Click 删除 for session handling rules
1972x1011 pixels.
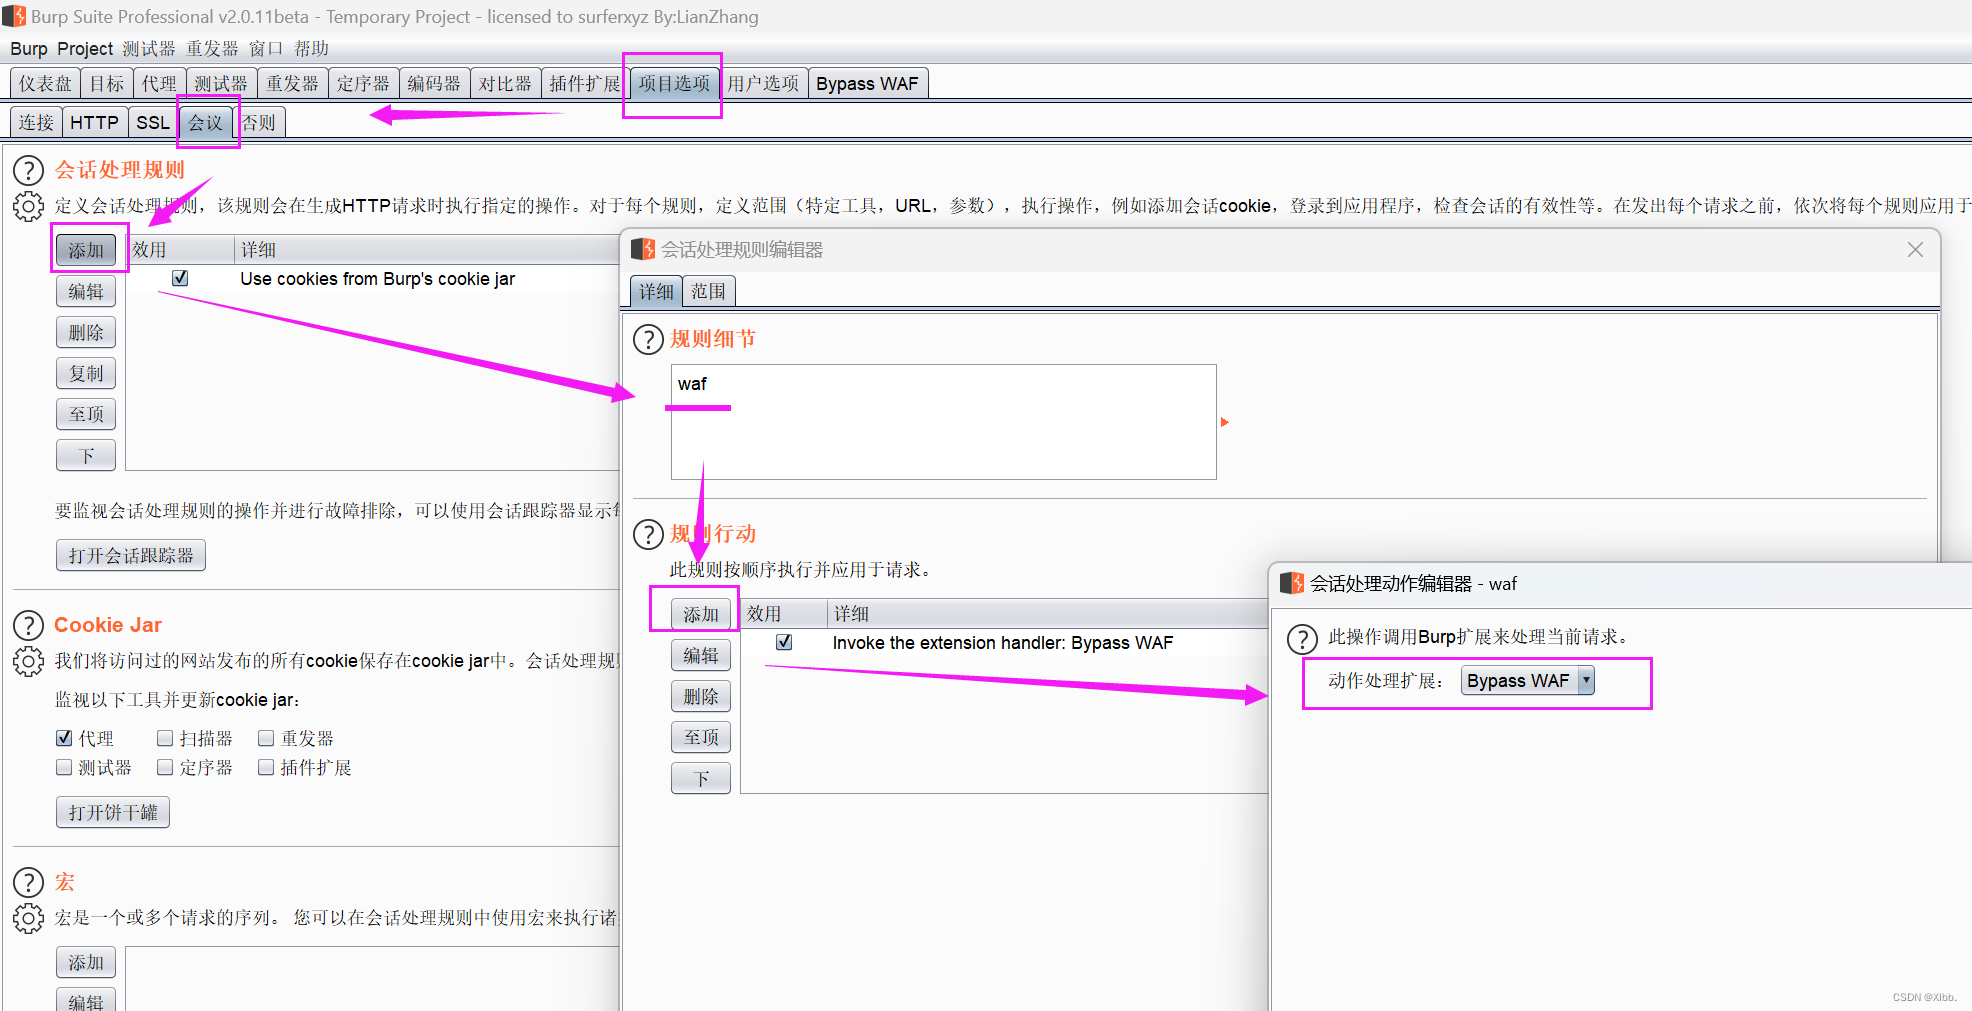coord(86,332)
